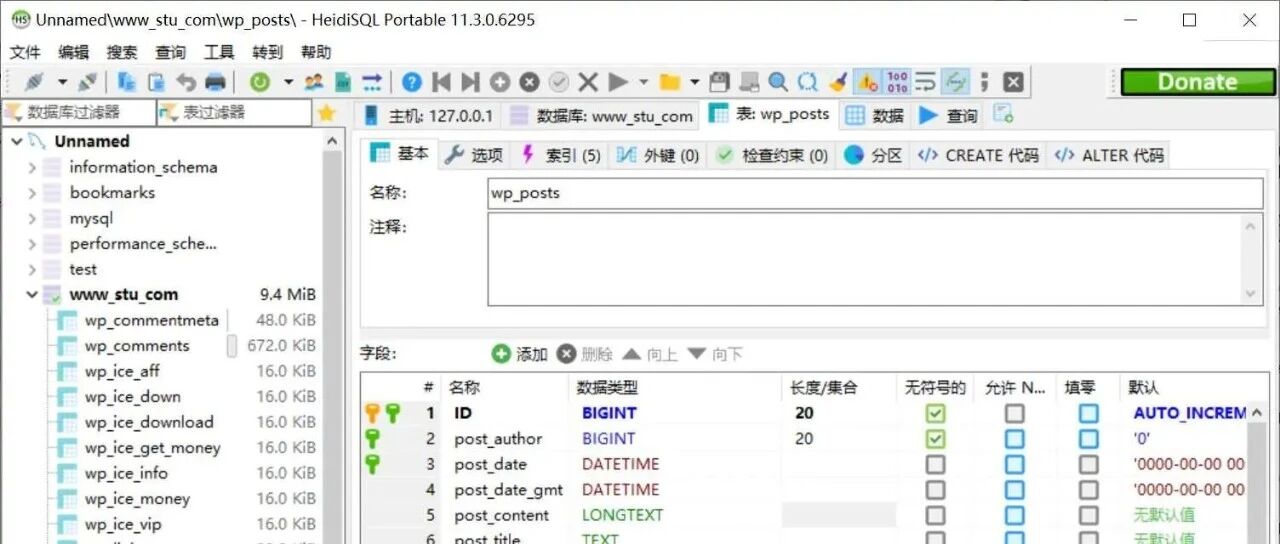Open dropdown arrow next to folder icon
The image size is (1280, 544).
[x=694, y=82]
